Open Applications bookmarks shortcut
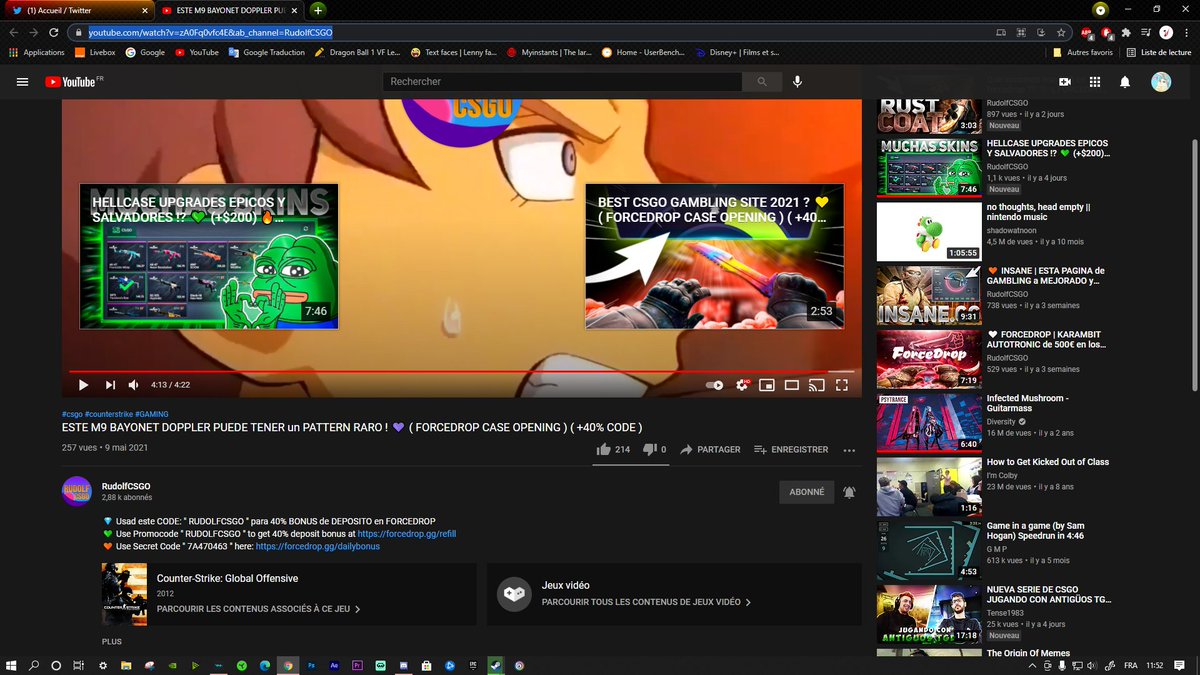 tap(37, 52)
